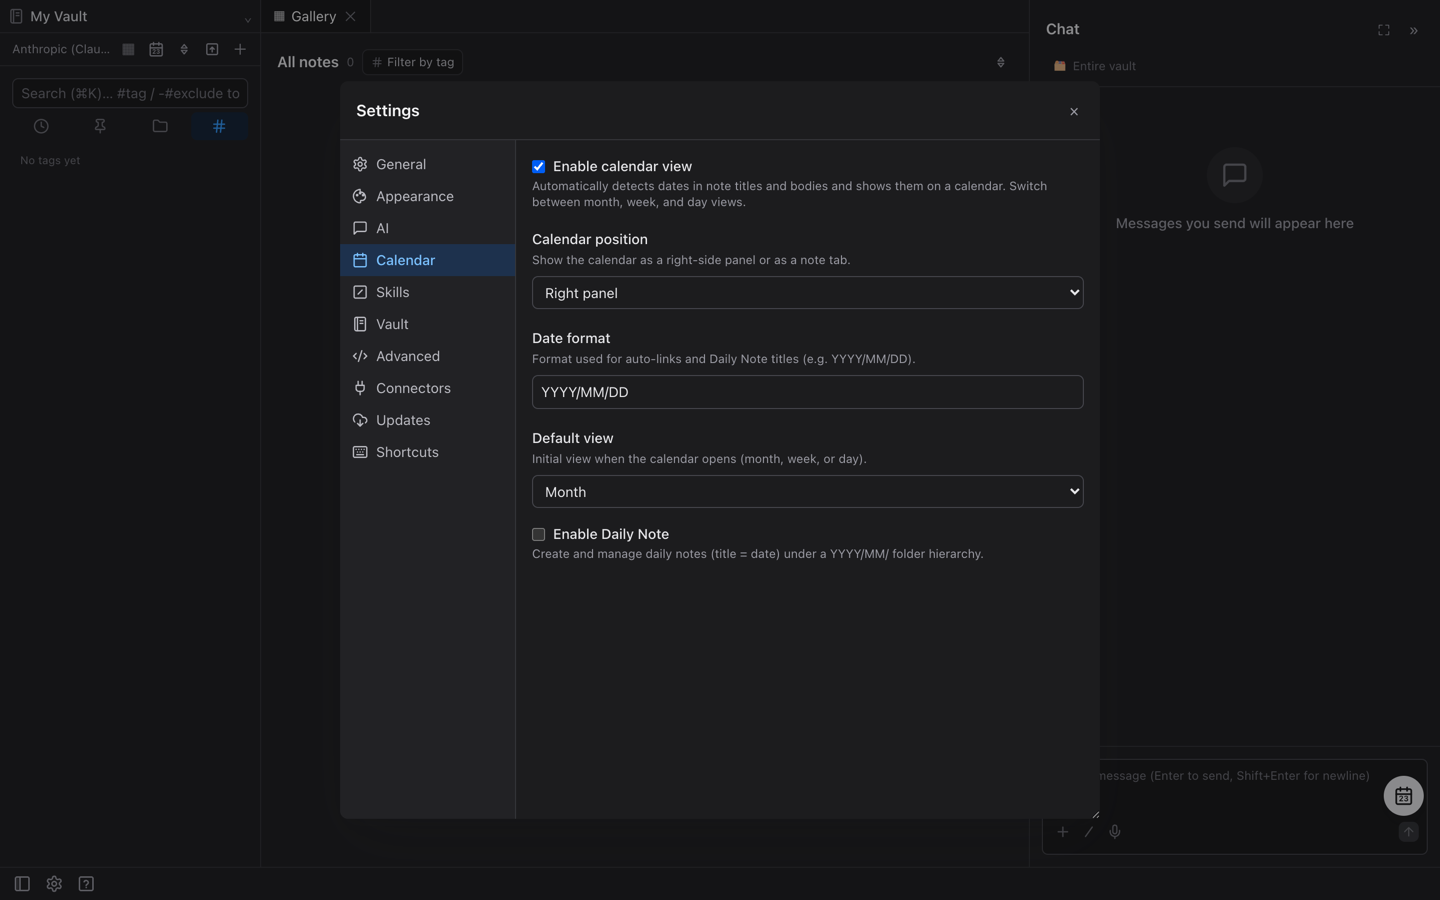
Task: Focus the sidebar Search field
Action: (130, 93)
